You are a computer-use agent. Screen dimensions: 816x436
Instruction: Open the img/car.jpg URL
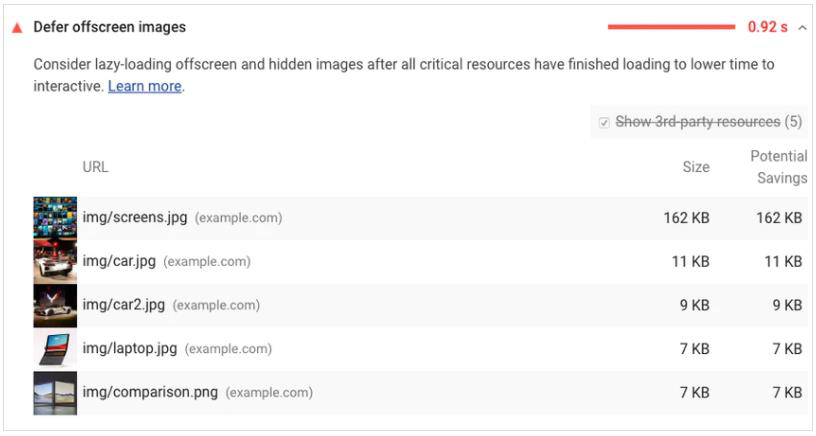[119, 262]
